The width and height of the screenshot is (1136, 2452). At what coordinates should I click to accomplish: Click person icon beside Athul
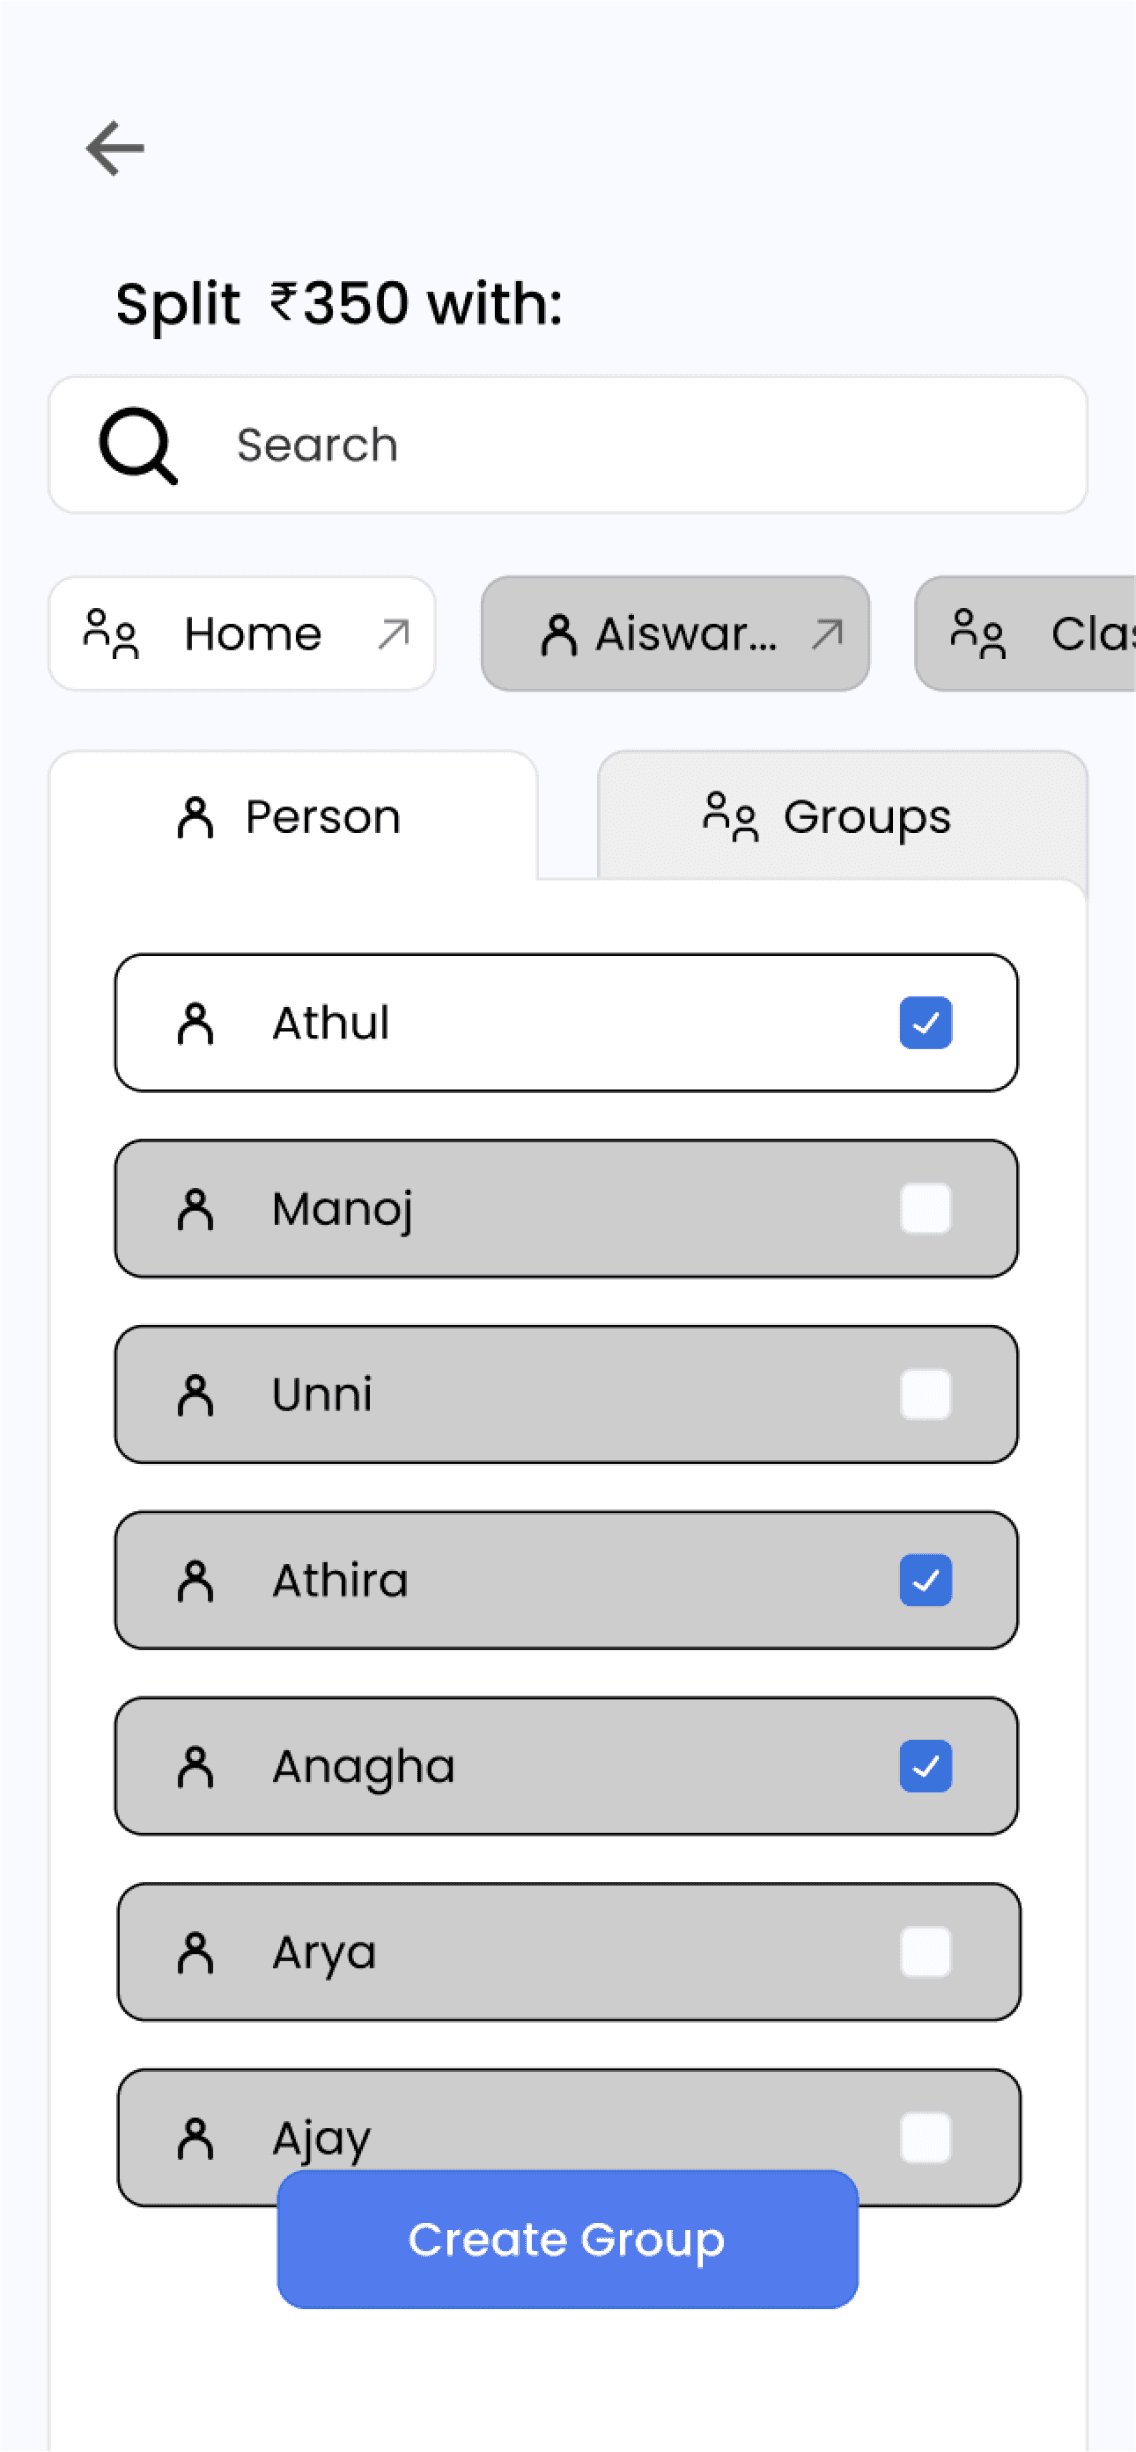click(x=195, y=1023)
